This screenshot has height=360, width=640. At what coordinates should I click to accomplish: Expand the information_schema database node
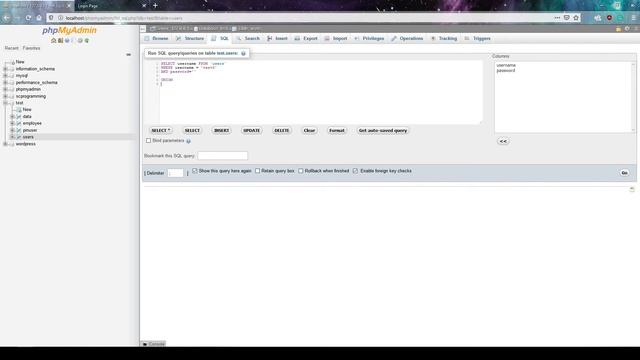[5, 69]
